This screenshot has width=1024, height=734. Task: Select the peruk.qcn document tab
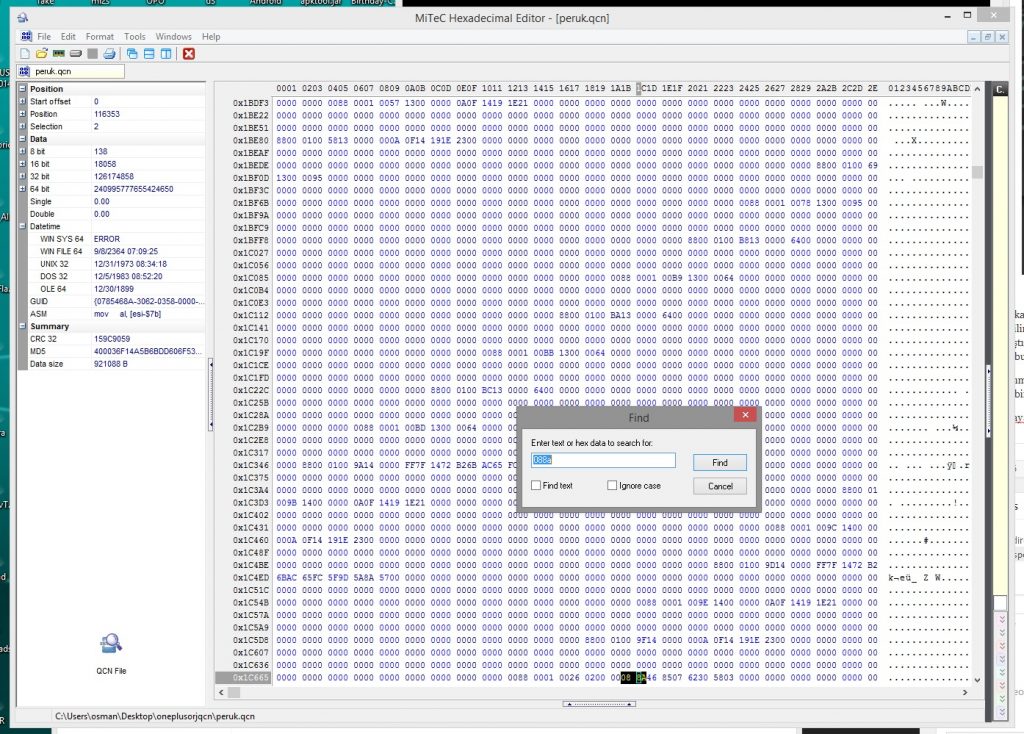click(x=72, y=72)
